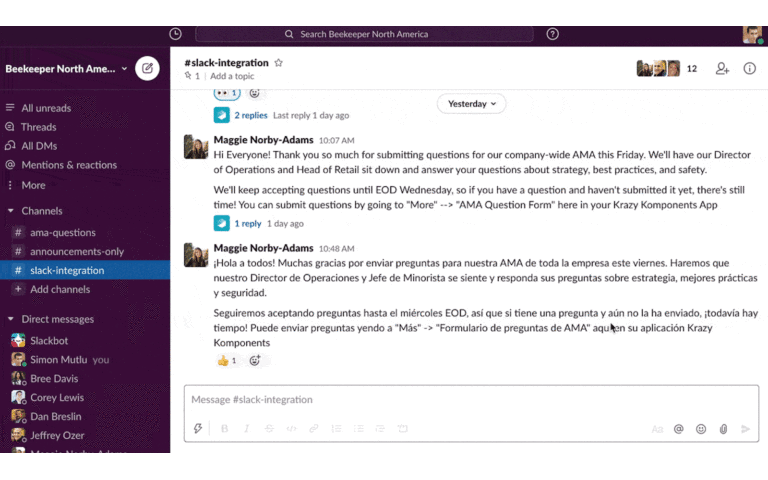Open the Yesterday date dropdown

click(471, 104)
